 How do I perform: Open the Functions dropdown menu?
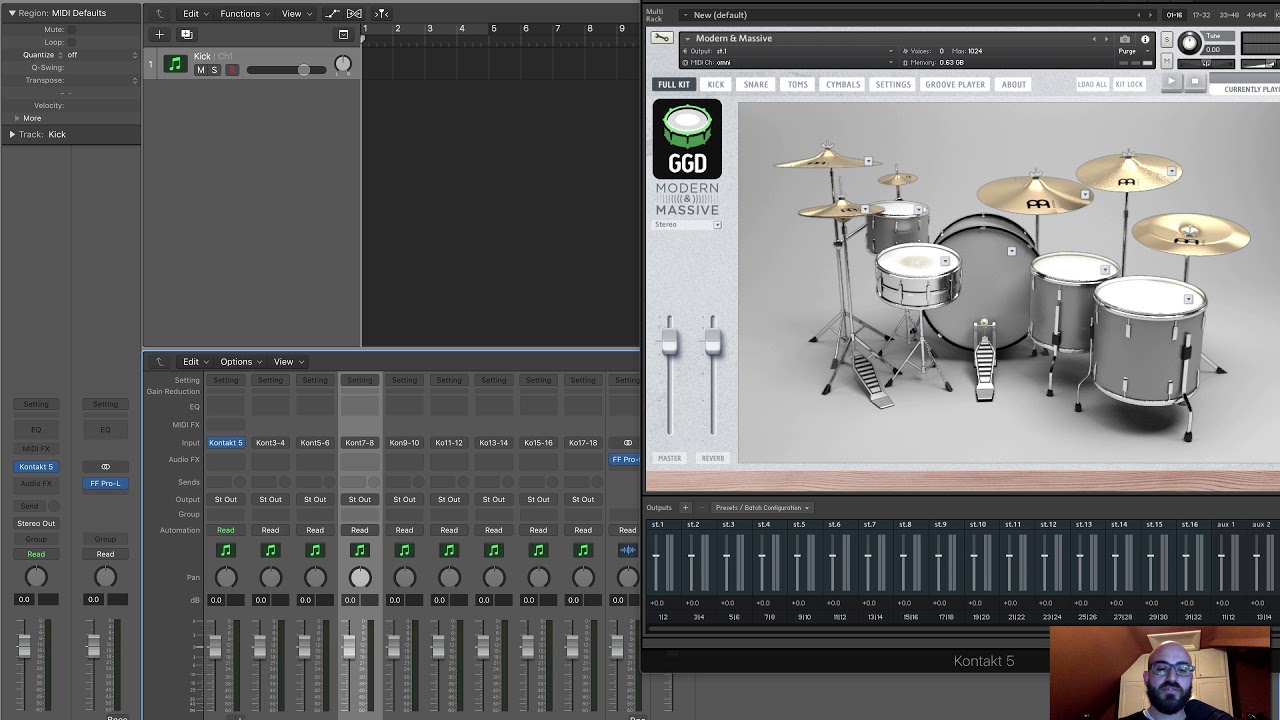point(244,14)
